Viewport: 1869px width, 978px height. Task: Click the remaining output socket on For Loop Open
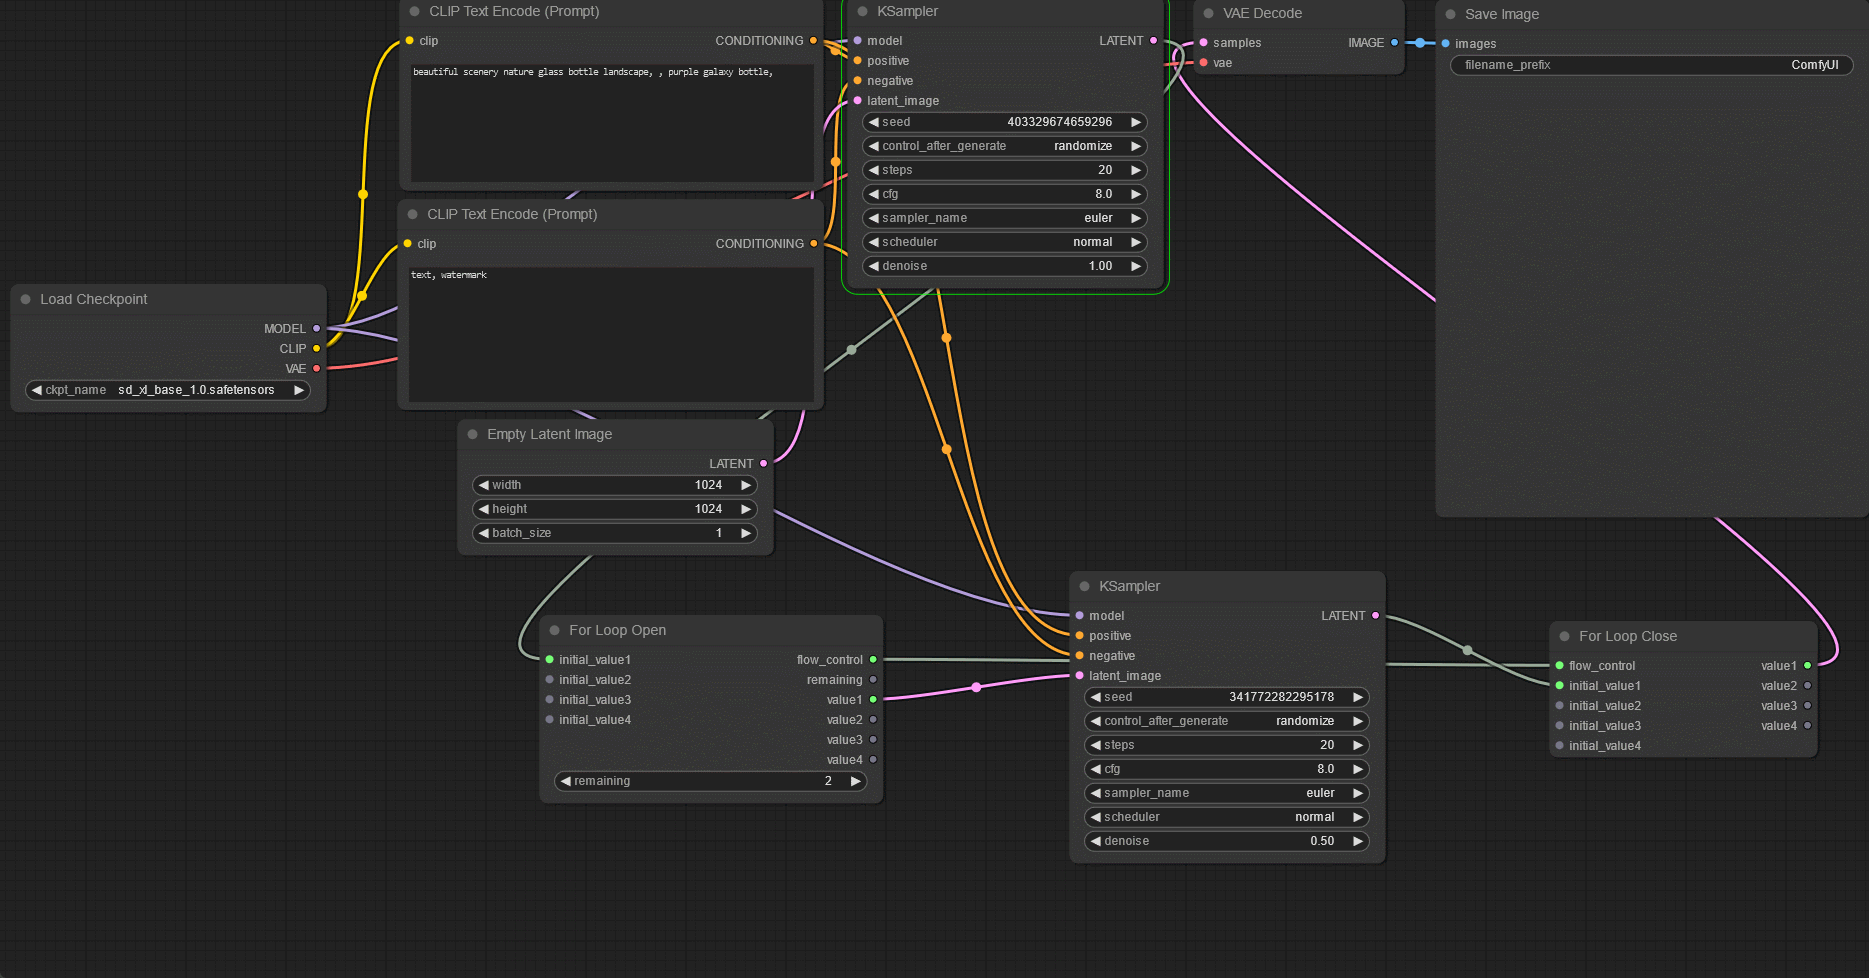(x=873, y=679)
